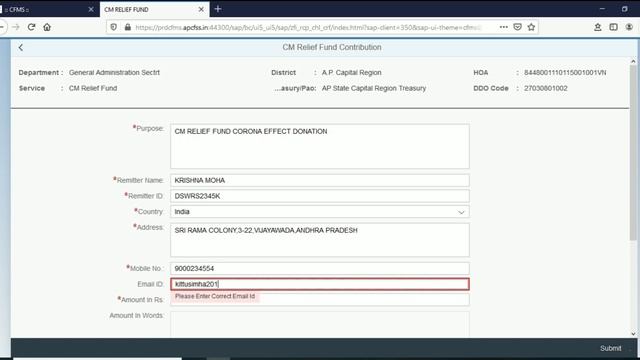Click into the Address text area
The width and height of the screenshot is (640, 360).
320,240
